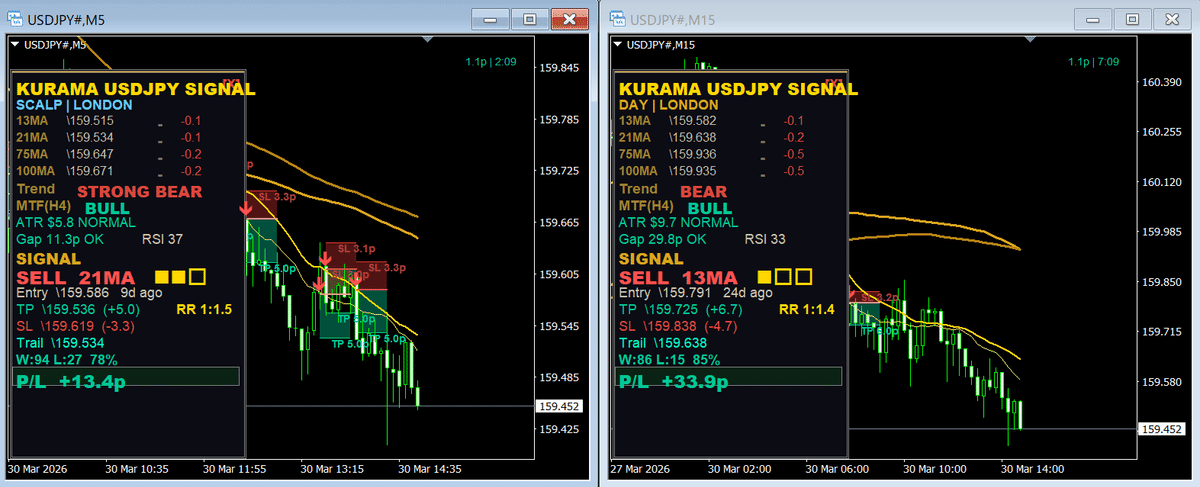Click the BULL status in M5 window
Viewport: 1200px width, 487px height.
[108, 208]
